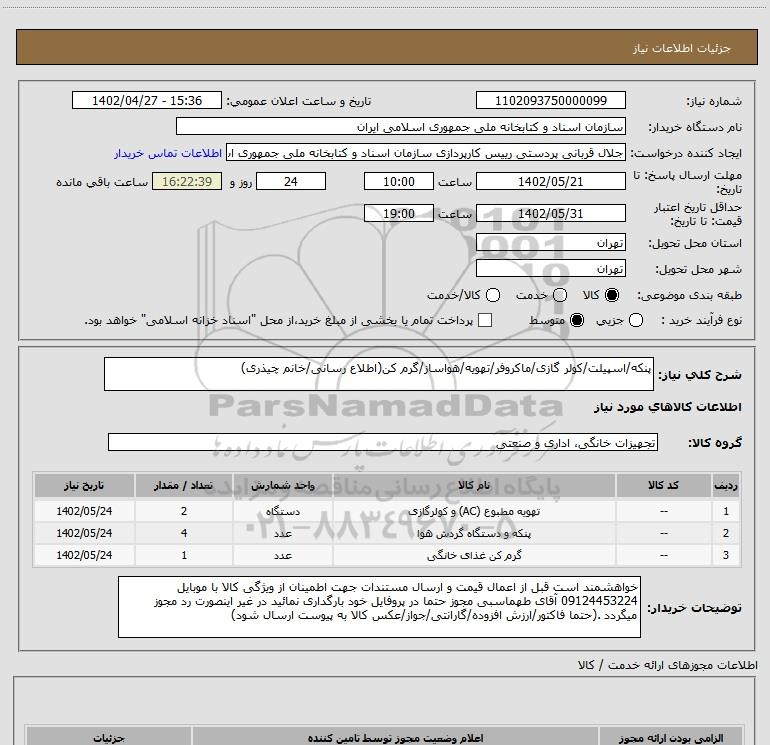
Task: Click the buyer organization name field
Action: [x=401, y=127]
